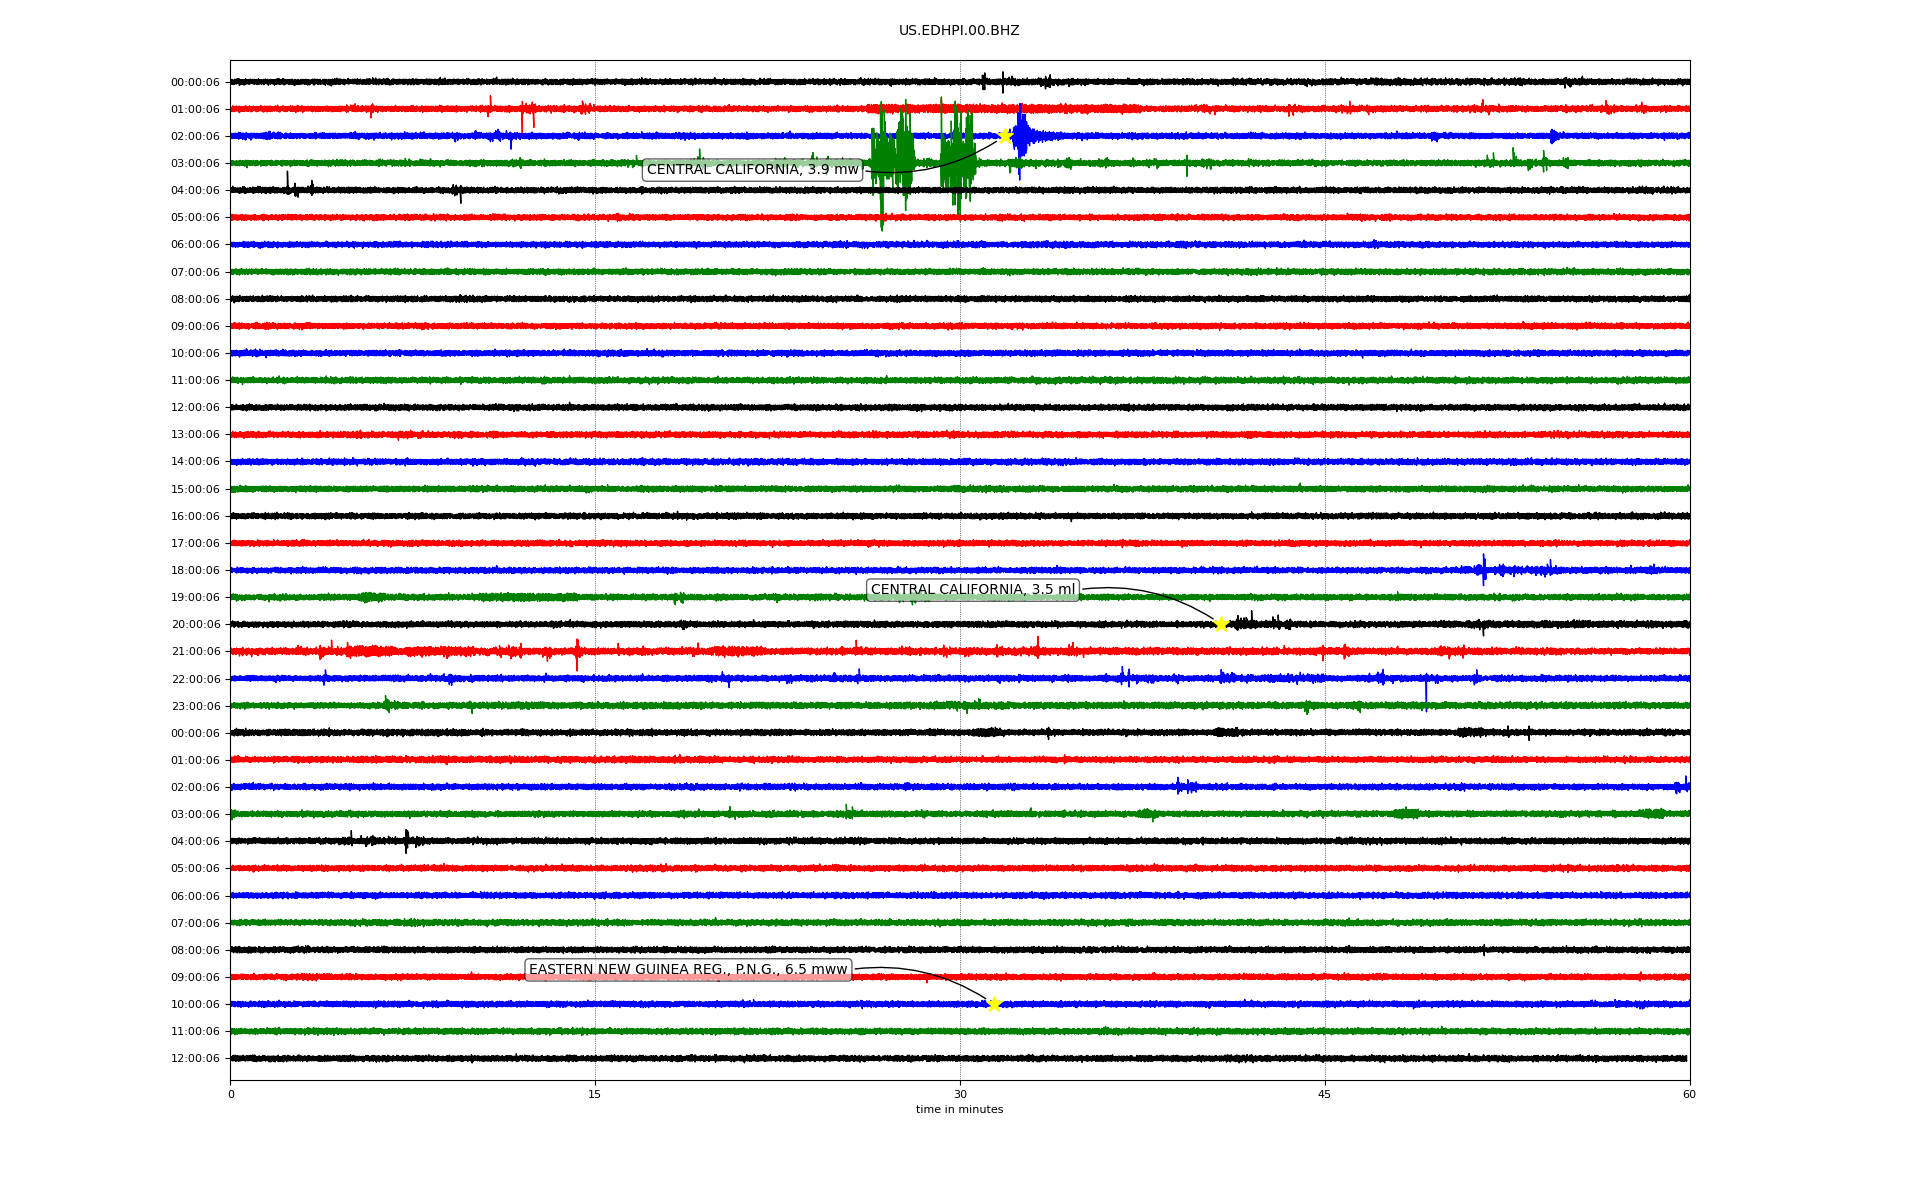
Task: Click the blue spike on the 18:00:06 trace
Action: point(1483,570)
